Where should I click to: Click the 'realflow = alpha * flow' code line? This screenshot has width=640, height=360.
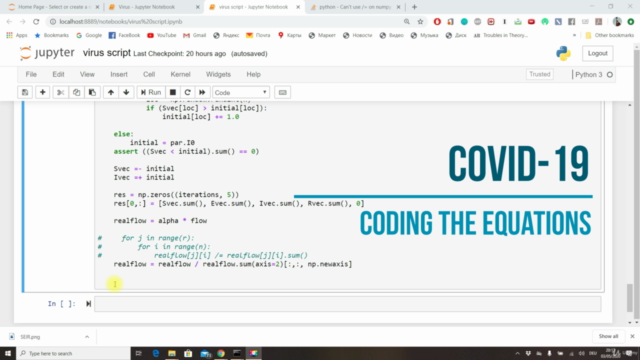click(160, 221)
